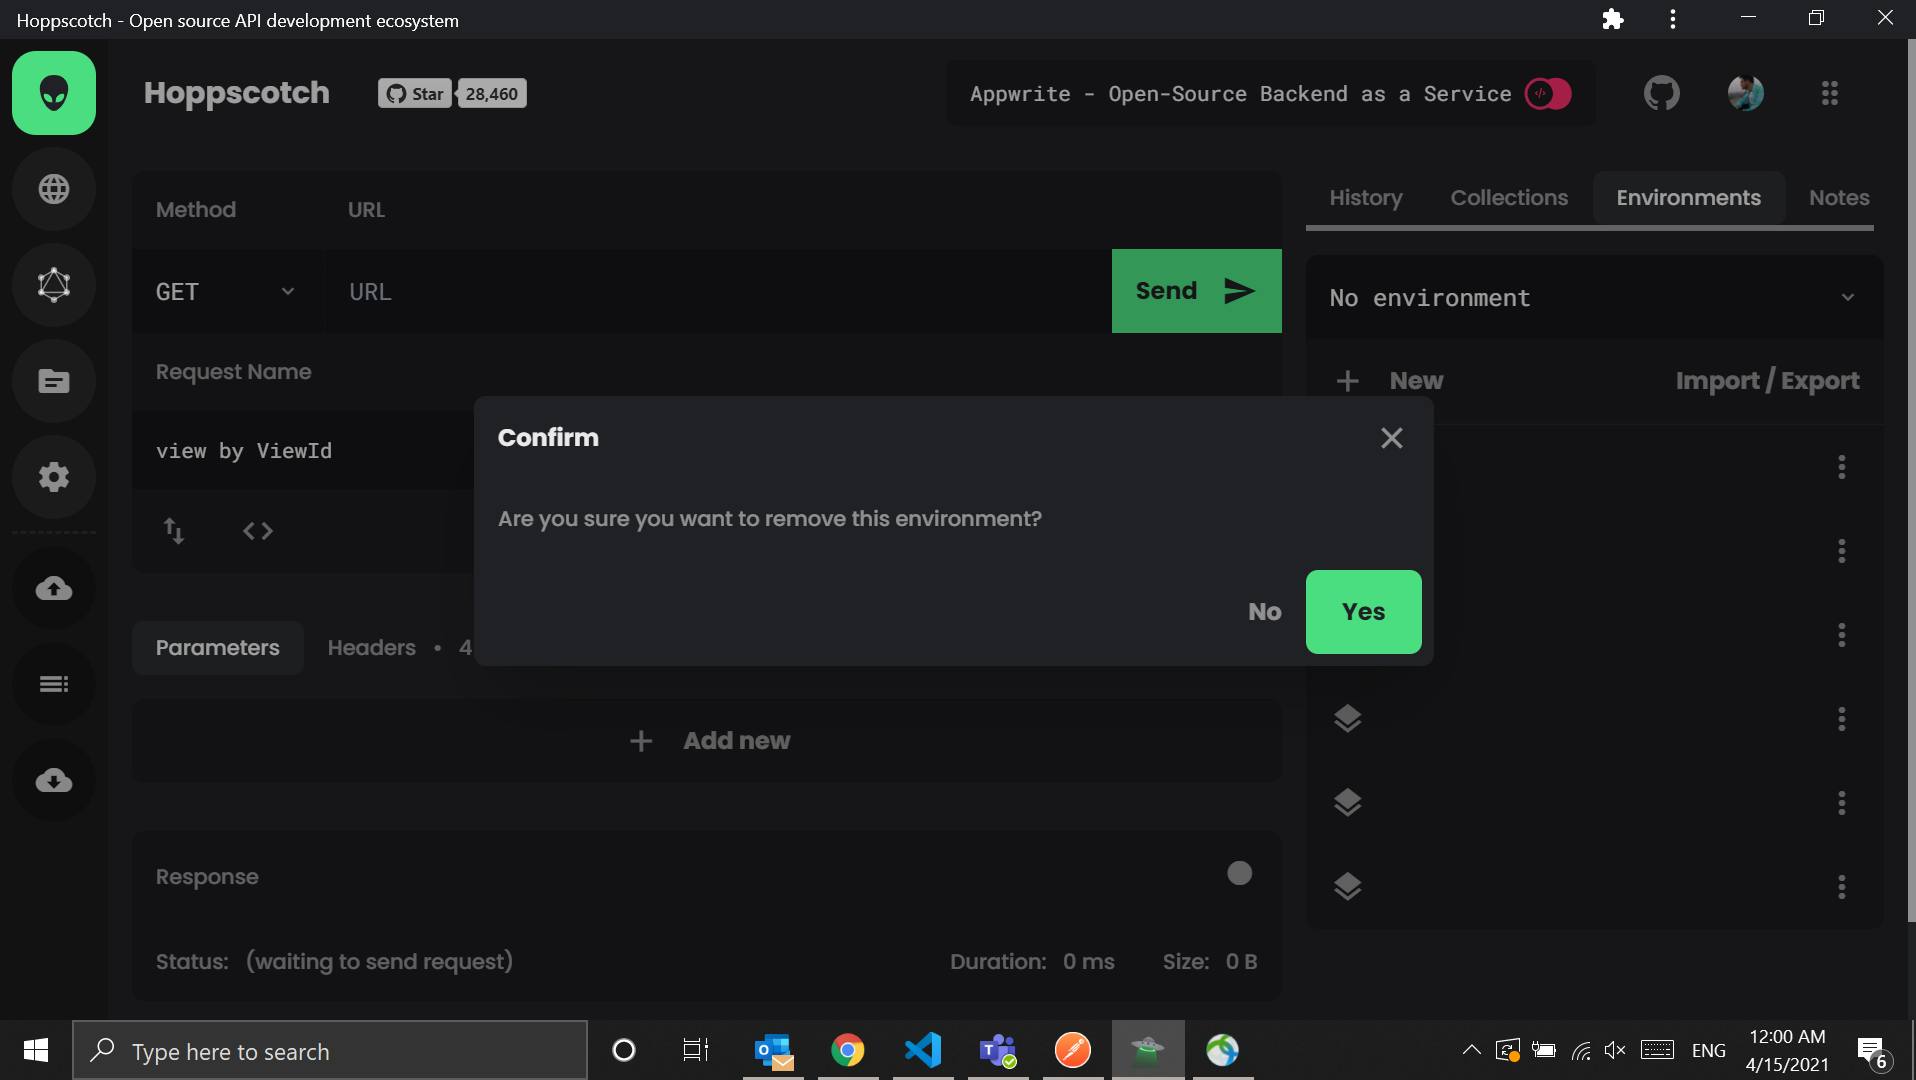Image resolution: width=1916 pixels, height=1080 pixels.
Task: Click the sixth environment layers icon
Action: pyautogui.click(x=1348, y=887)
